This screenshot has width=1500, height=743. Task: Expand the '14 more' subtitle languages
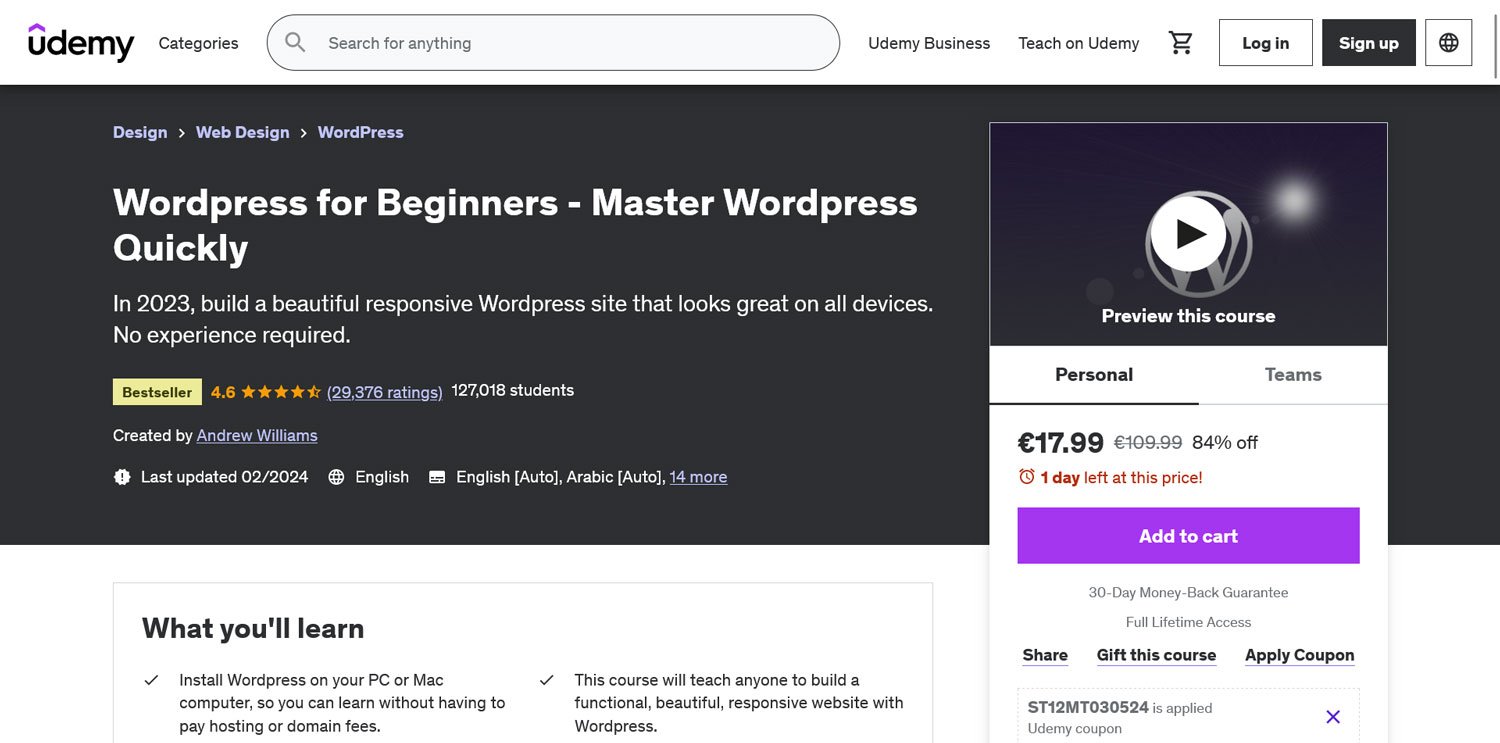pyautogui.click(x=698, y=477)
